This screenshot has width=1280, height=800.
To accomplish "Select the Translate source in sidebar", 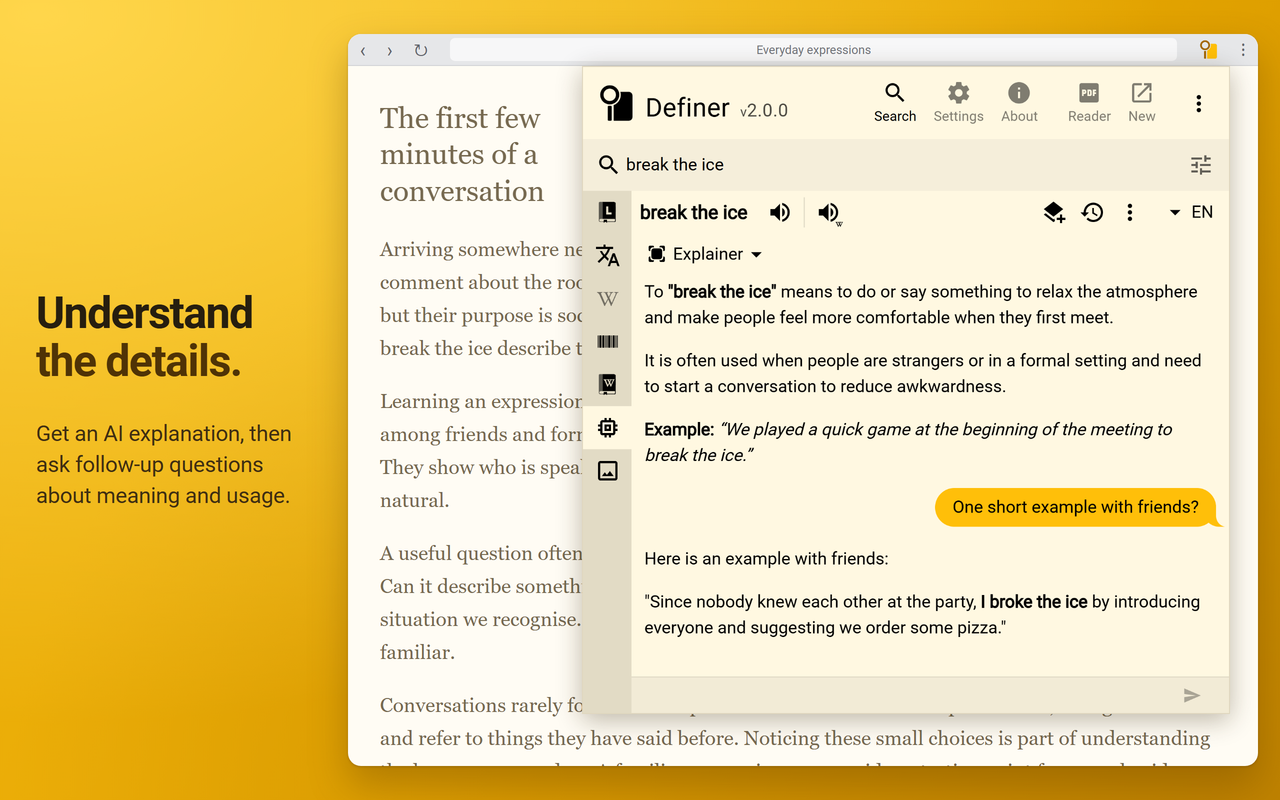I will [x=607, y=255].
